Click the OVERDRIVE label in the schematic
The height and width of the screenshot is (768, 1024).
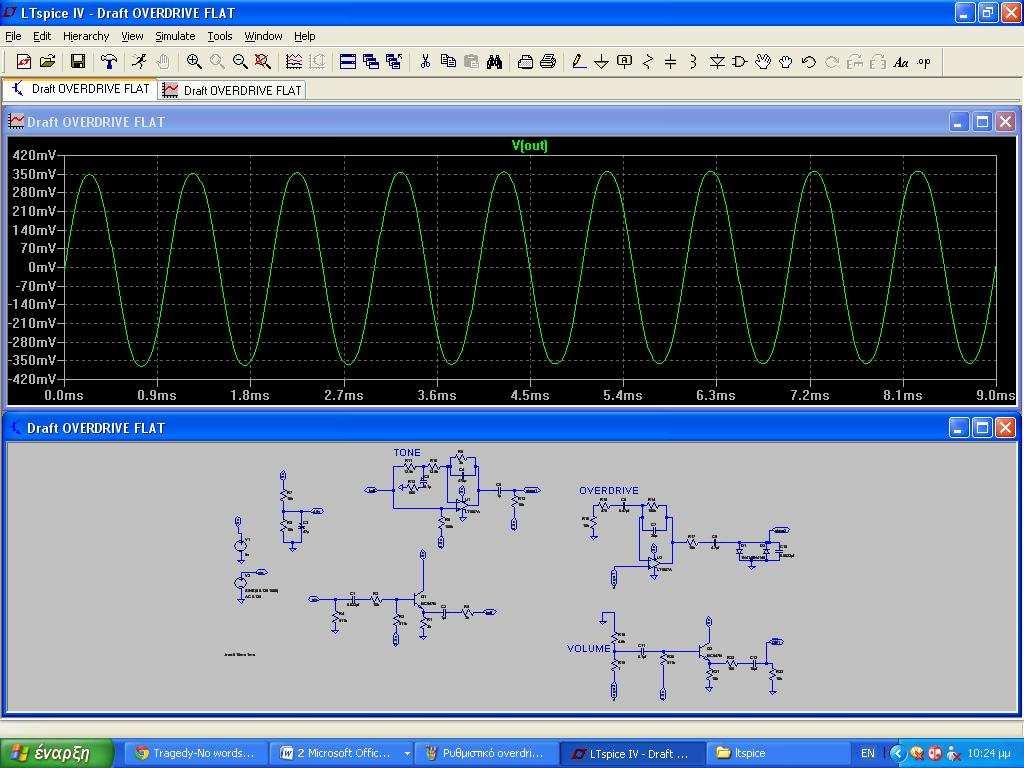609,490
